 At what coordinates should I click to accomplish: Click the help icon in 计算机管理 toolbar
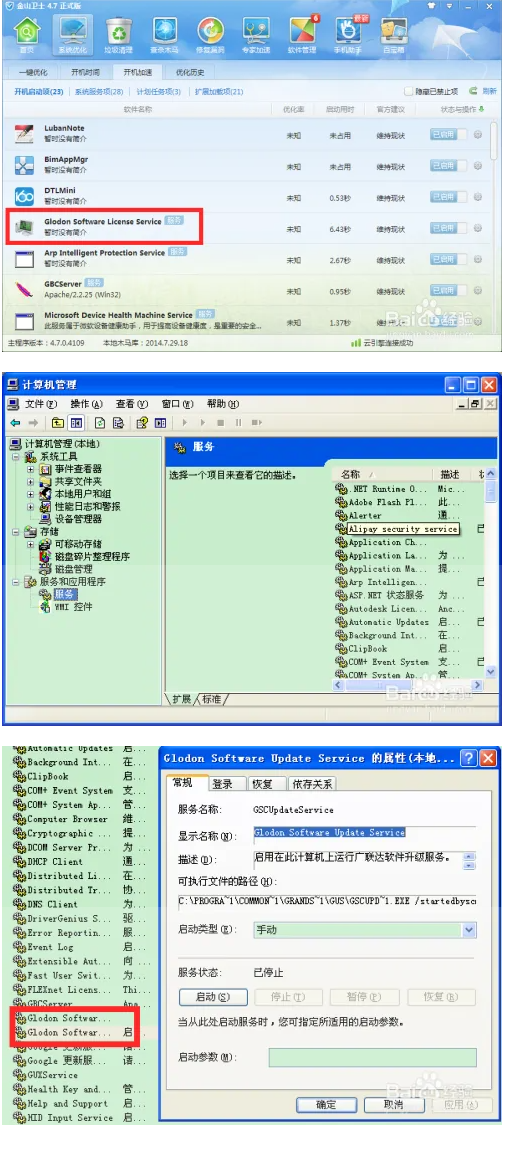pyautogui.click(x=142, y=423)
